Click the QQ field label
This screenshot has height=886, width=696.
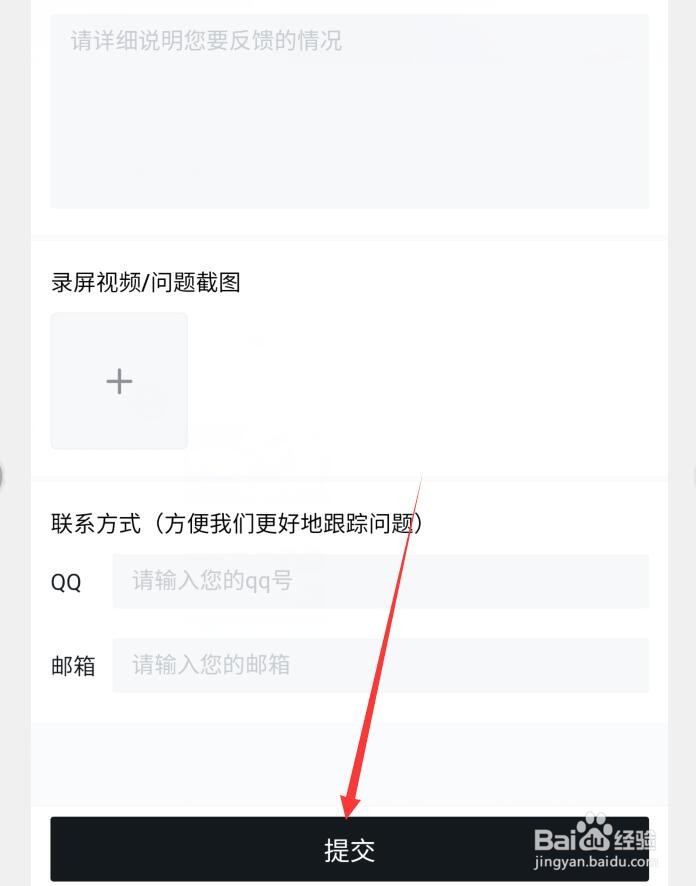[66, 582]
